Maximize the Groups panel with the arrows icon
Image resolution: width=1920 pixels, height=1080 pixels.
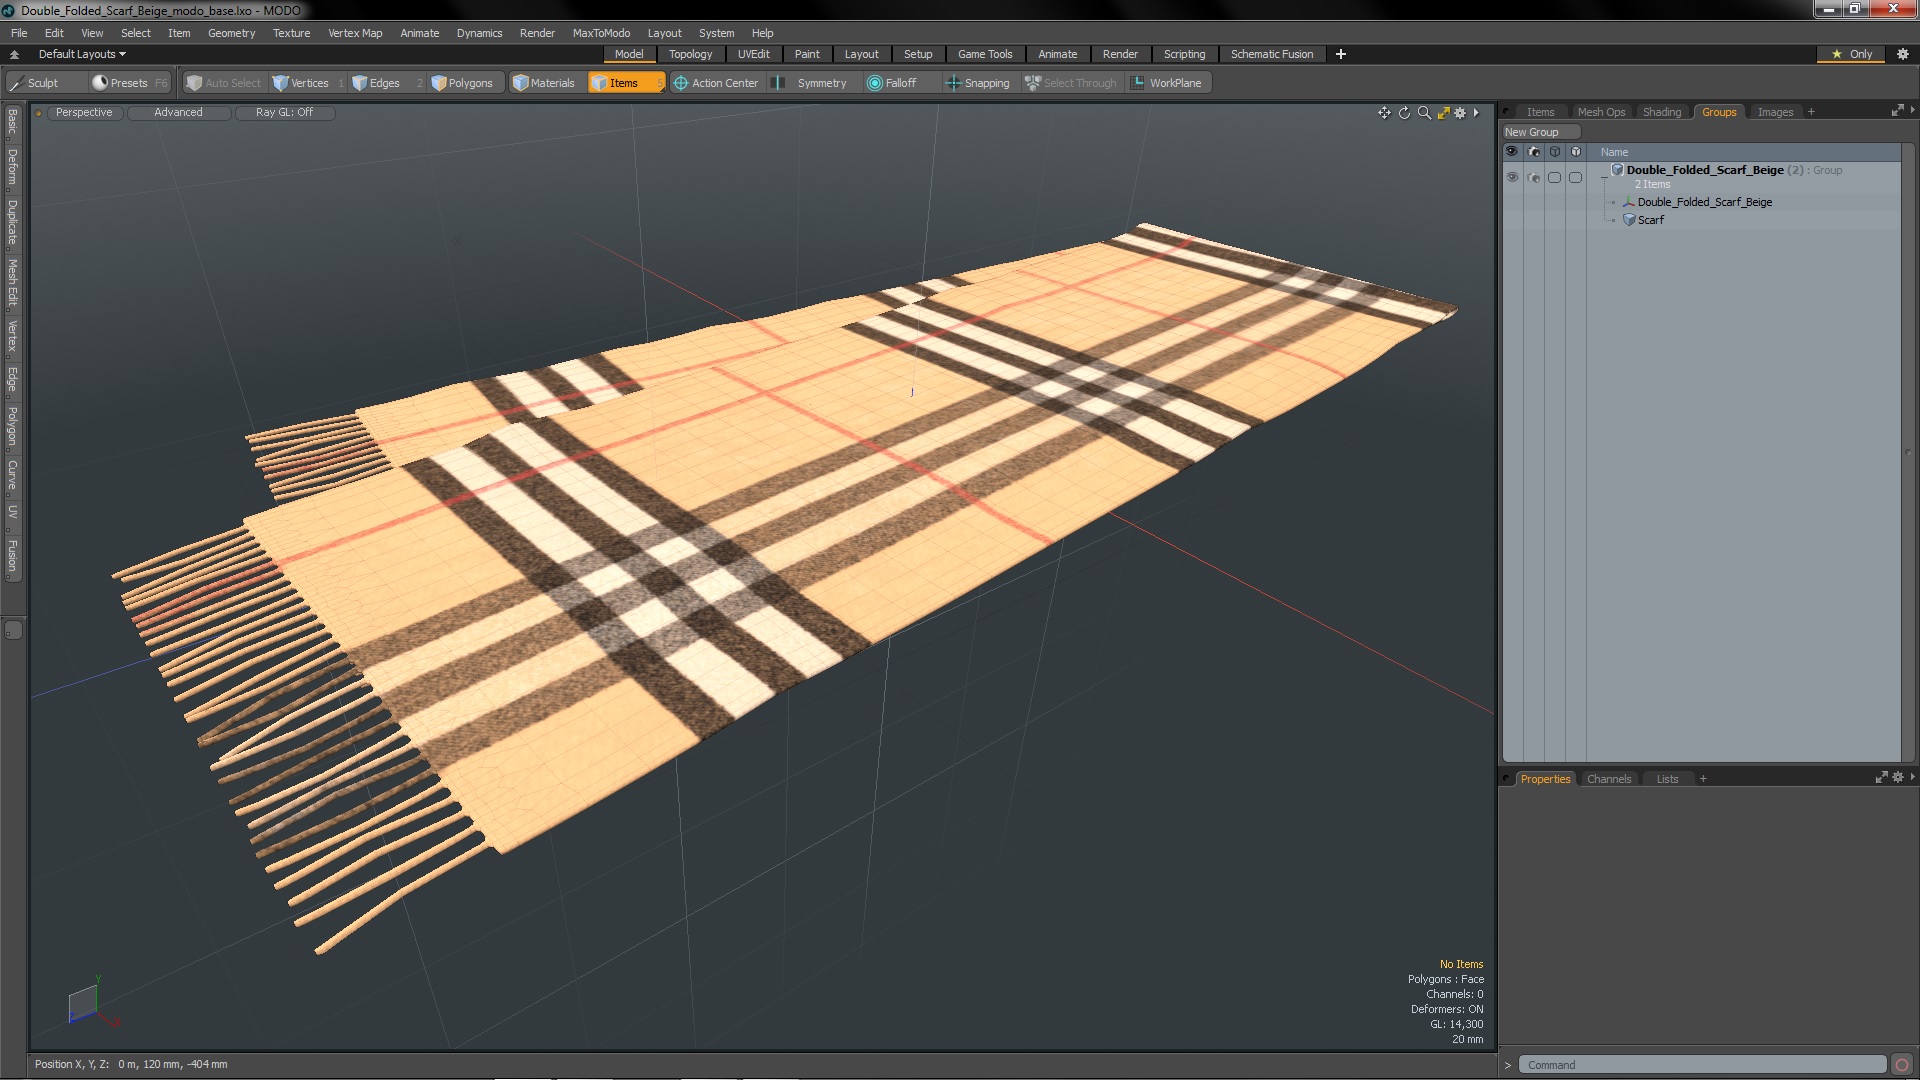pos(1897,110)
